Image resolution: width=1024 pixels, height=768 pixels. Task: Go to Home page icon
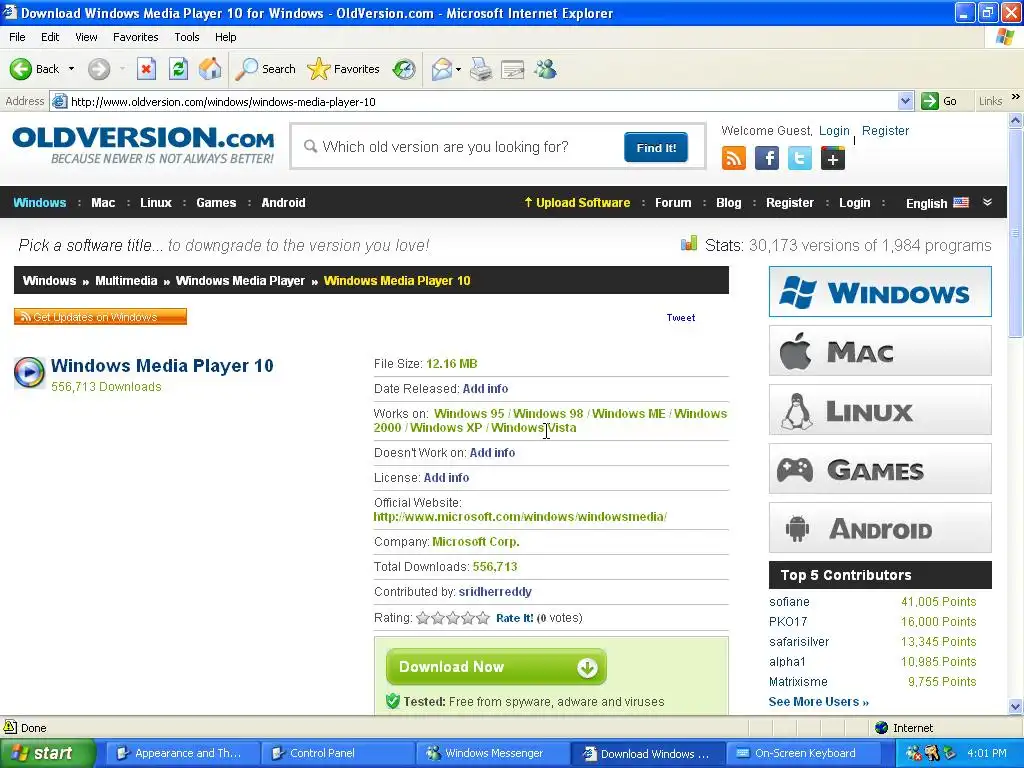pyautogui.click(x=210, y=69)
